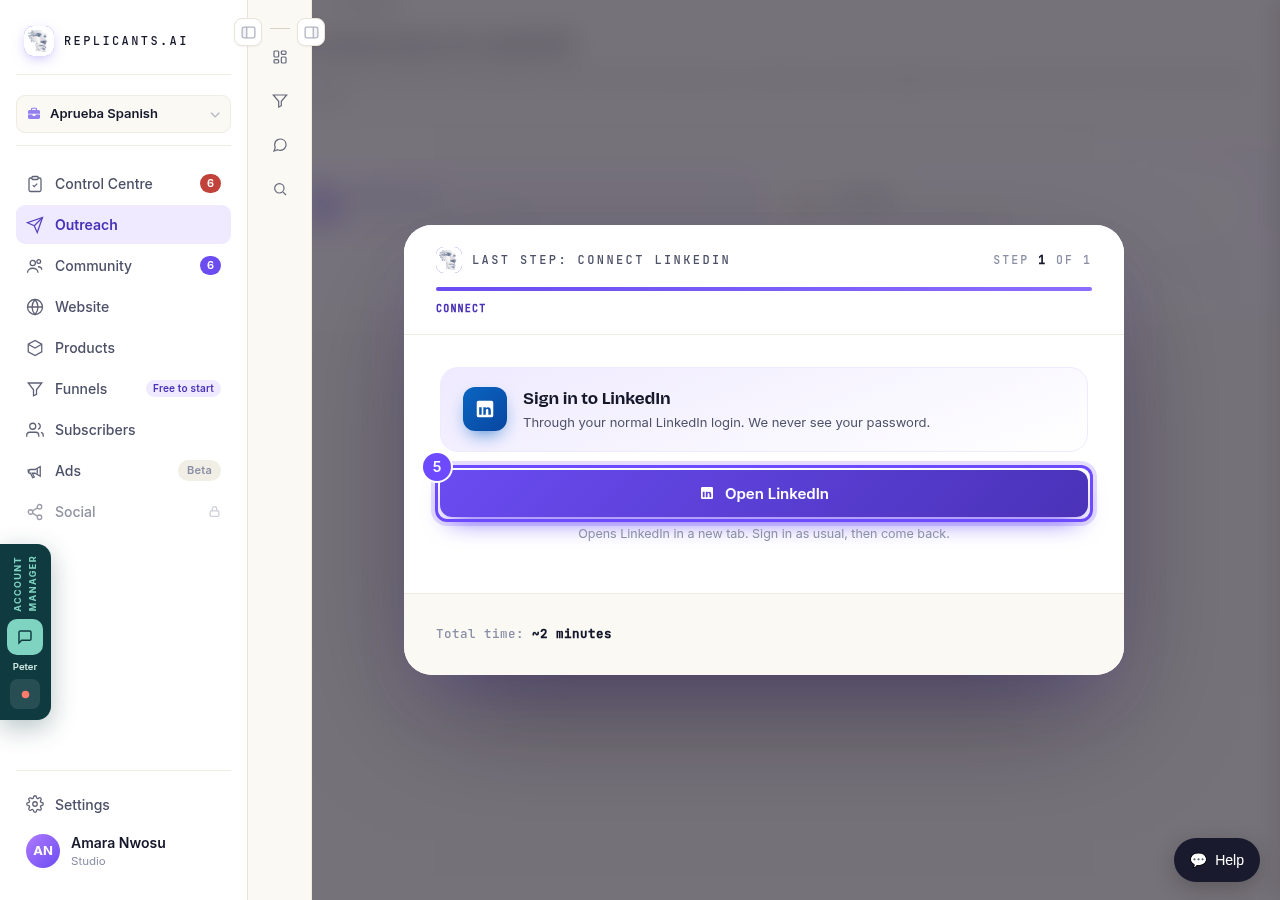
Task: Click the Open LinkedIn button
Action: tap(764, 494)
